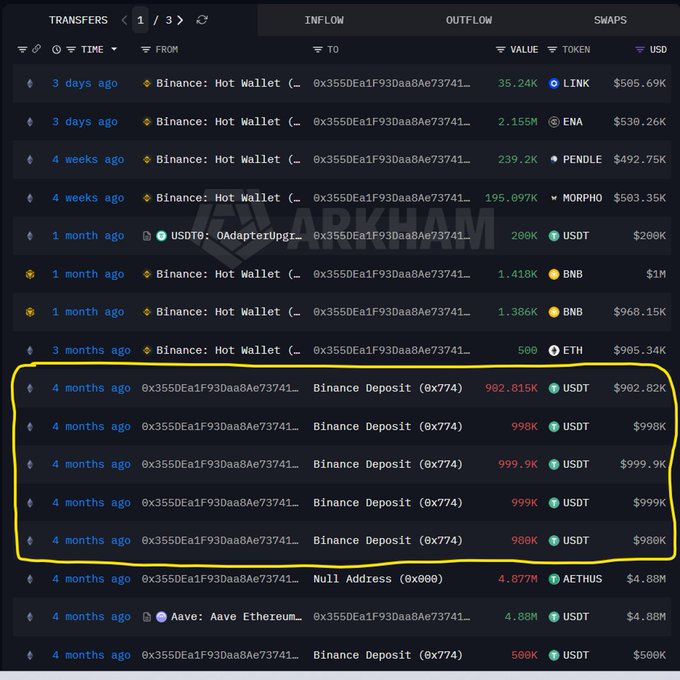The width and height of the screenshot is (680, 680).
Task: Toggle the clock time format icon
Action: click(x=56, y=49)
